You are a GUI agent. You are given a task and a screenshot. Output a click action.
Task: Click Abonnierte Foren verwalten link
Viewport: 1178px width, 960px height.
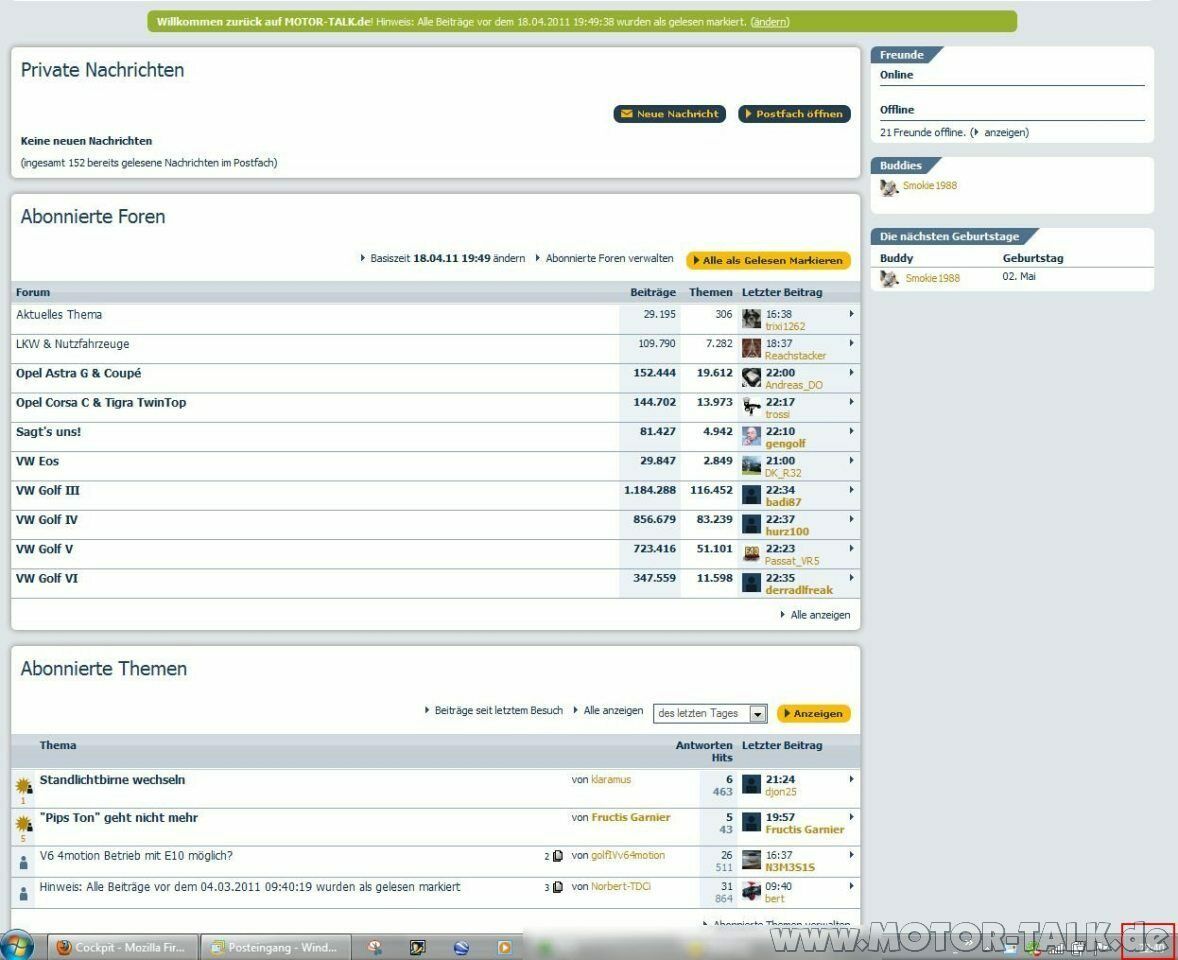point(609,258)
